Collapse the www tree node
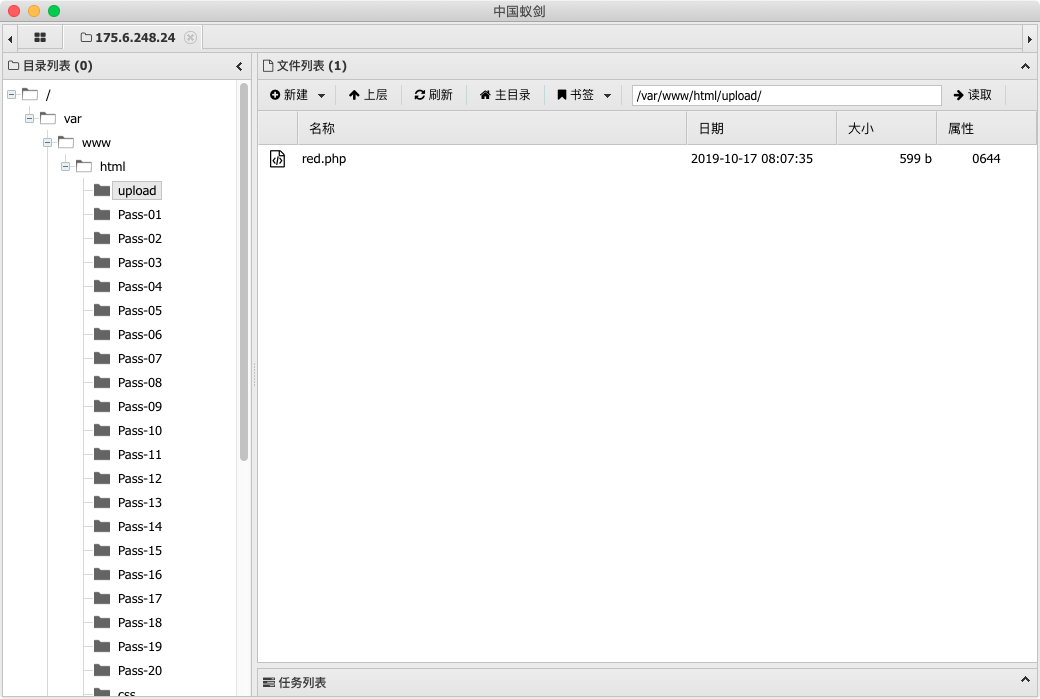1040x699 pixels. [47, 143]
